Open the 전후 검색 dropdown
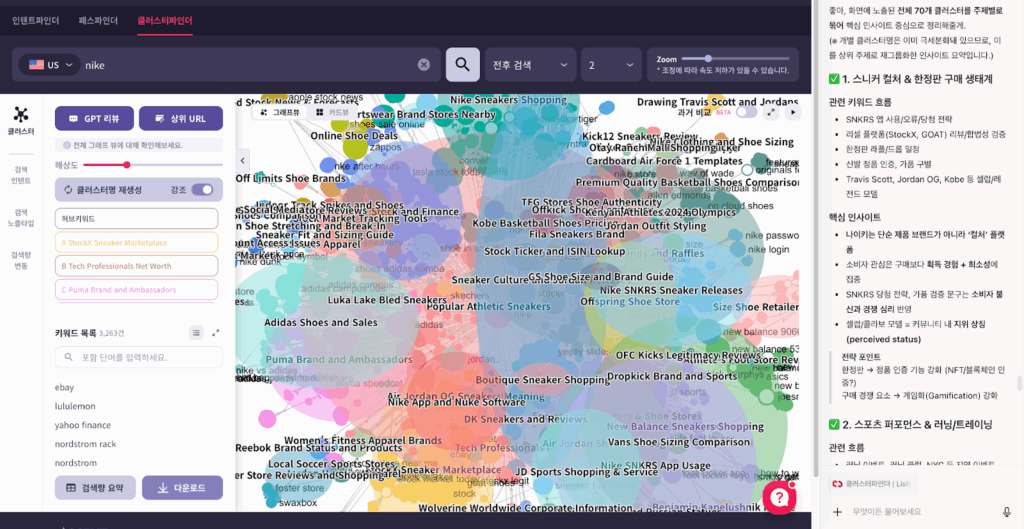 pyautogui.click(x=529, y=65)
